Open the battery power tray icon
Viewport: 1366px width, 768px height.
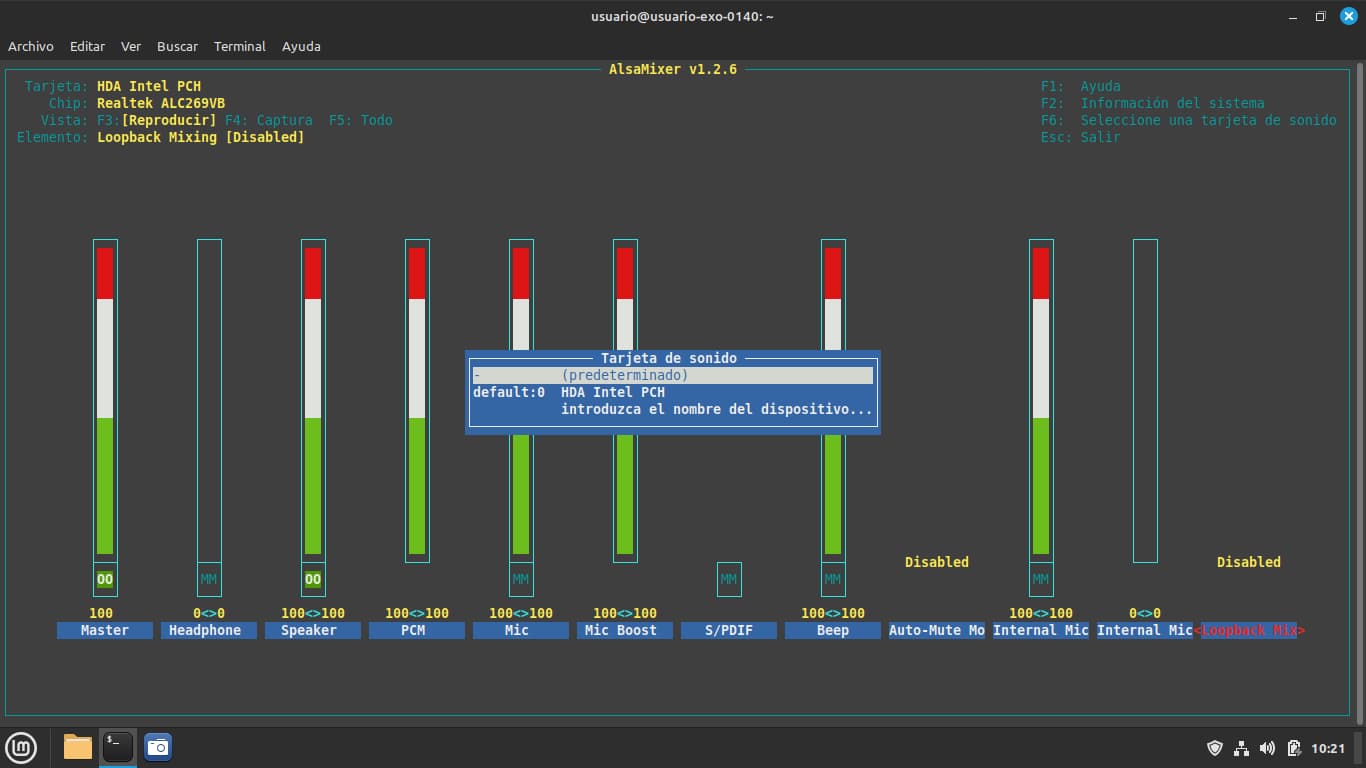(1294, 748)
